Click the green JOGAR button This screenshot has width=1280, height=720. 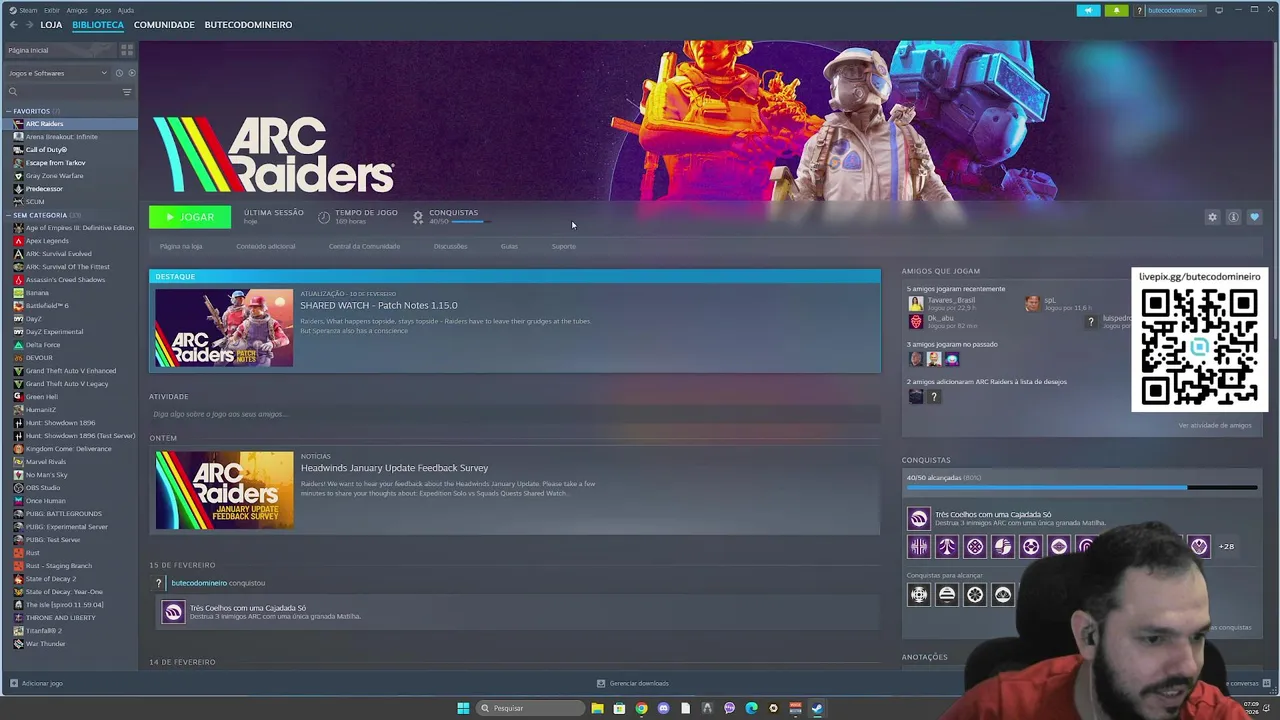click(190, 217)
